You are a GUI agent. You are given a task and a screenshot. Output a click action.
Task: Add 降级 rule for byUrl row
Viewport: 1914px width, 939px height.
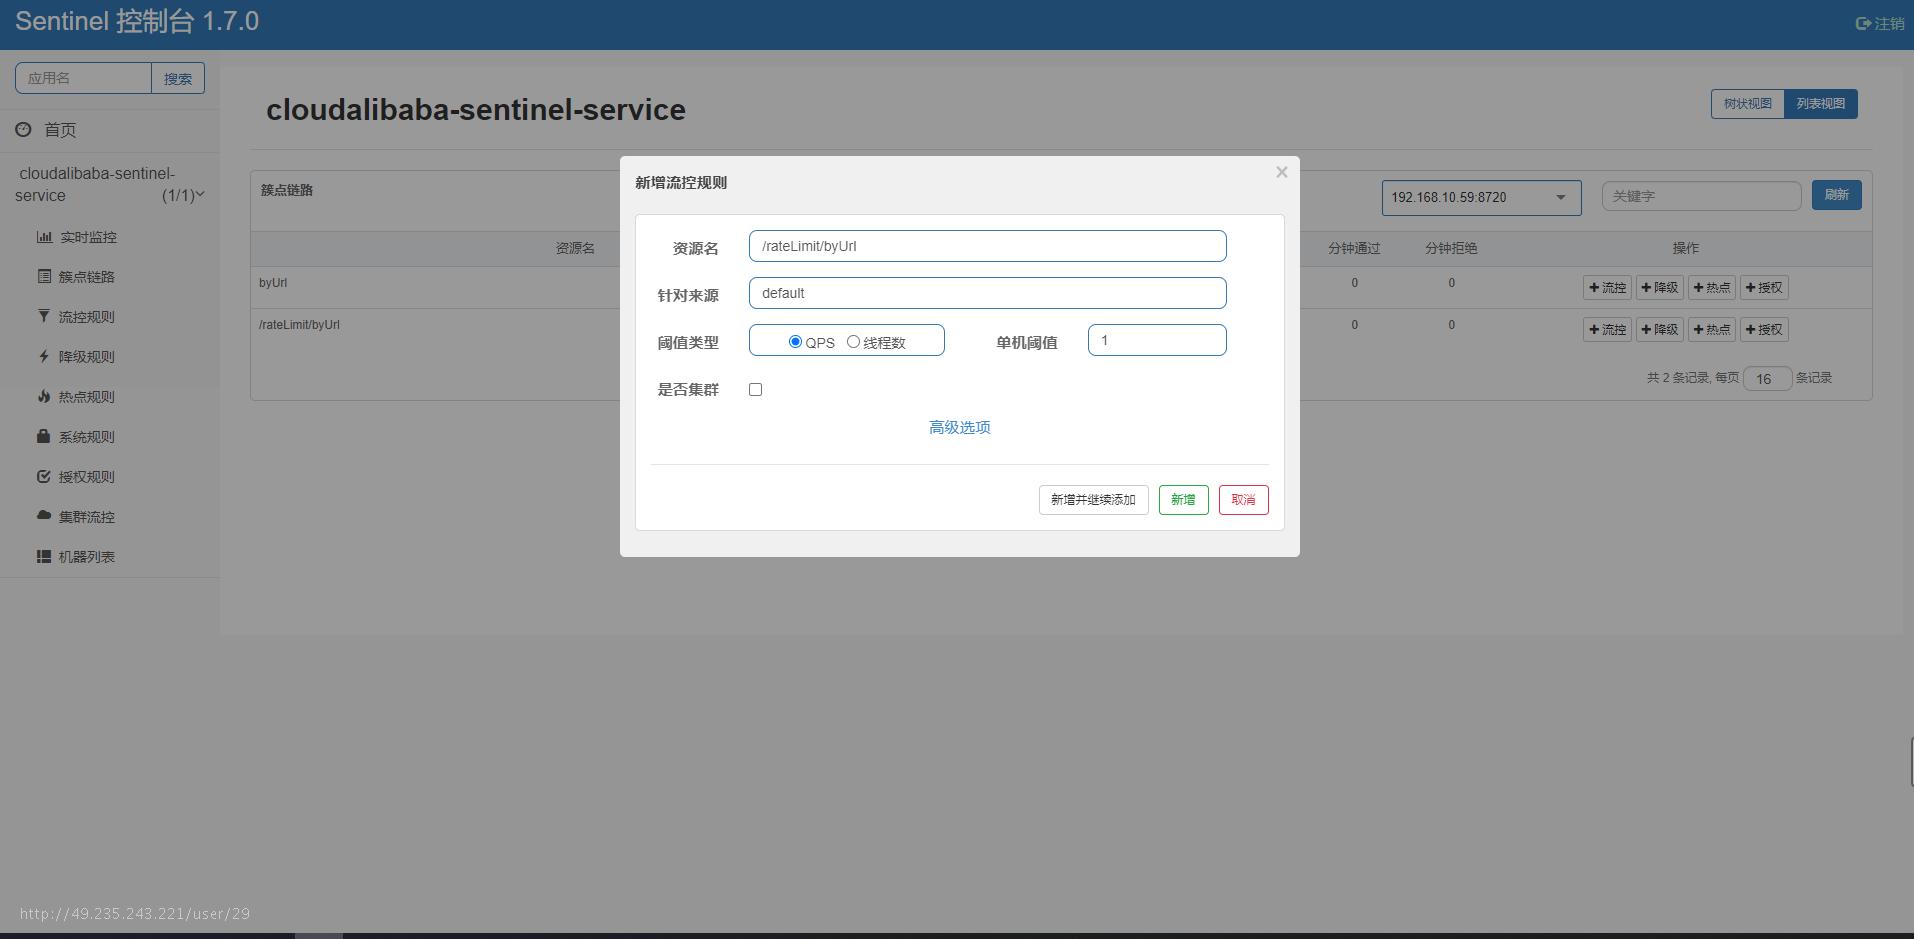[1659, 288]
